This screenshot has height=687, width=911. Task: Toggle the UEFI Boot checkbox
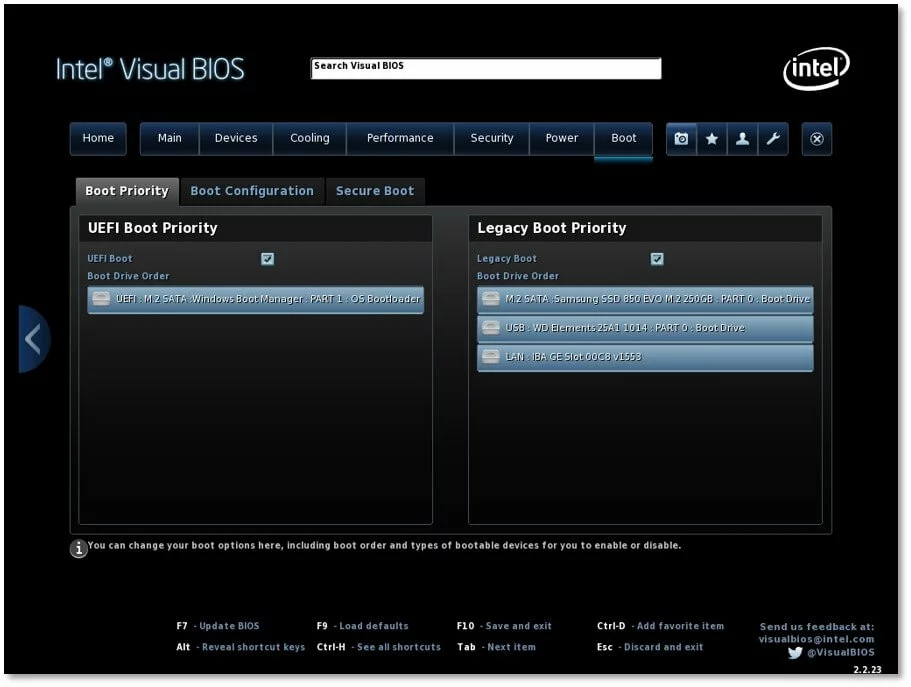tap(268, 259)
